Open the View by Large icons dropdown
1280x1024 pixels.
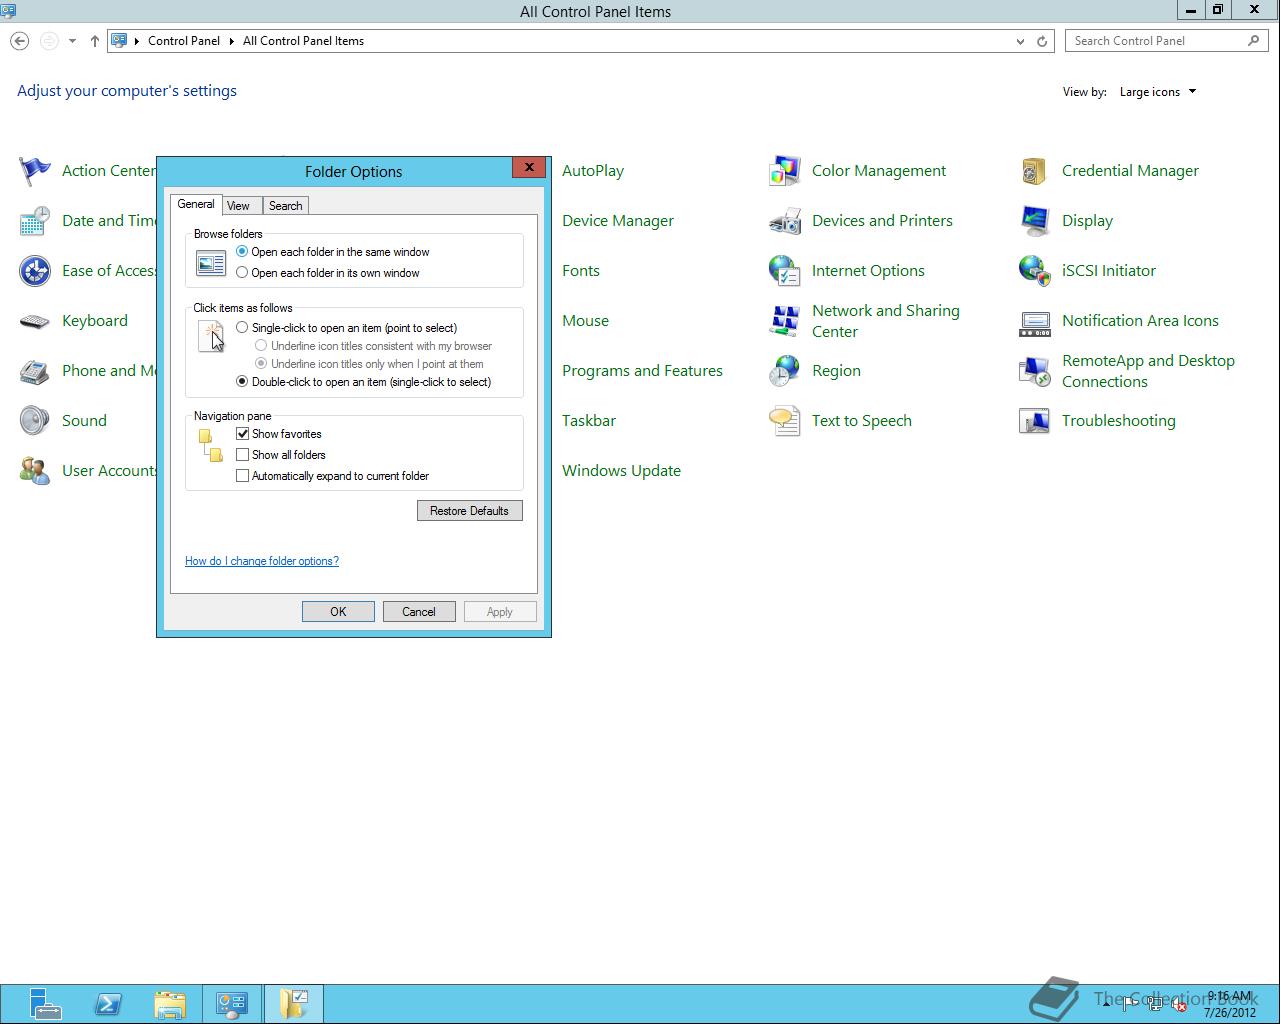(1158, 92)
